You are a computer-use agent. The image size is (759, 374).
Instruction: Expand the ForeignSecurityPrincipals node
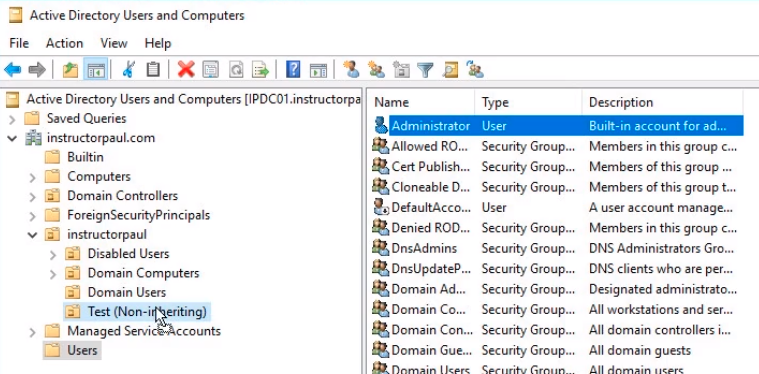tap(32, 216)
